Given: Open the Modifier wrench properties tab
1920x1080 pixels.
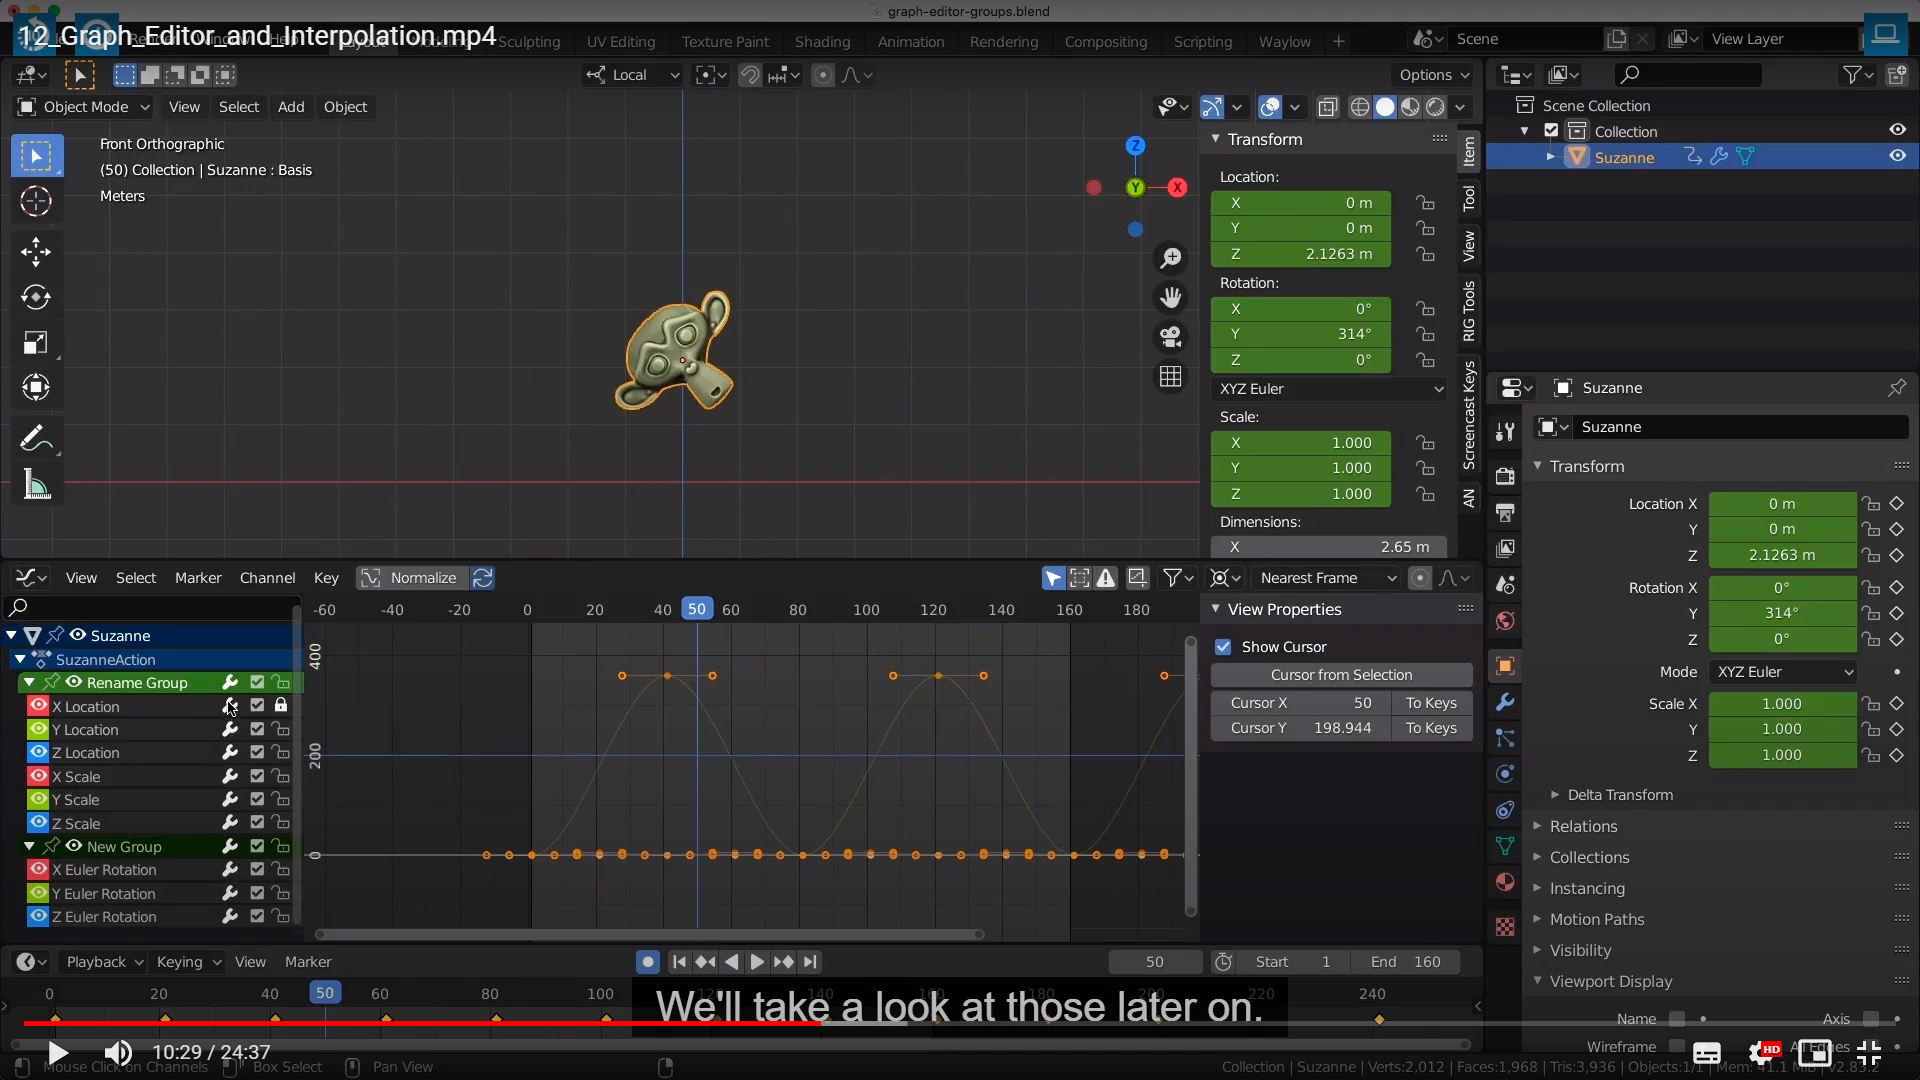Looking at the screenshot, I should (1505, 702).
